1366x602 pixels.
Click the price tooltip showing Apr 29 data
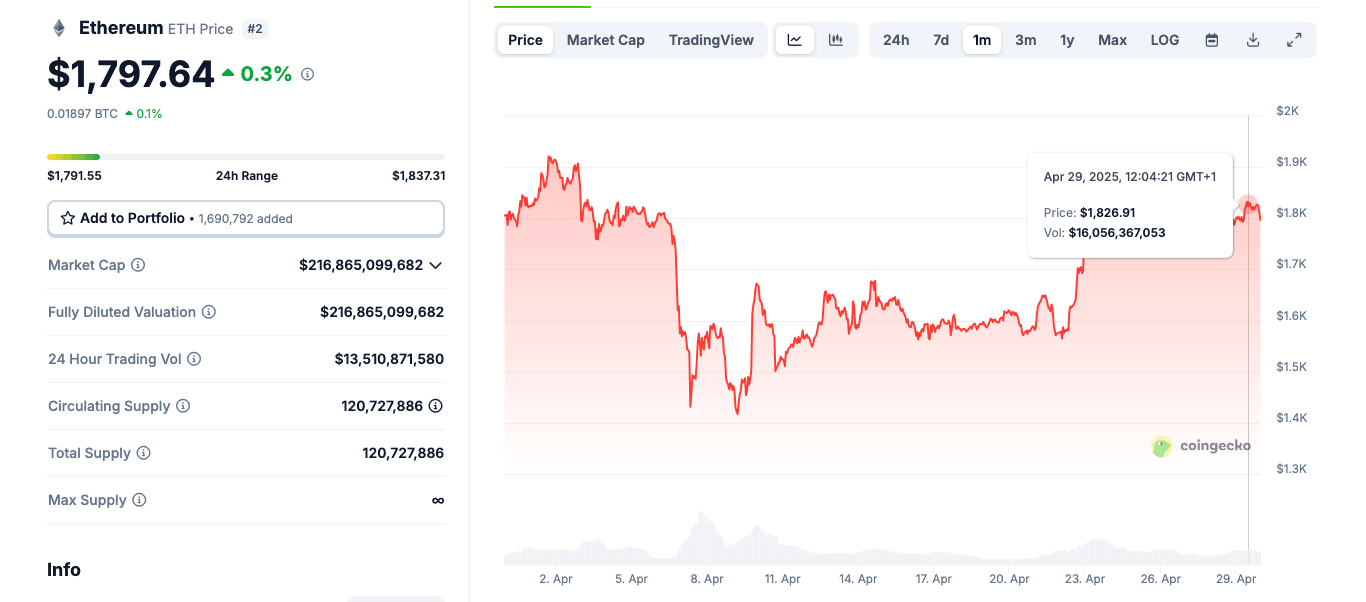click(x=1130, y=205)
